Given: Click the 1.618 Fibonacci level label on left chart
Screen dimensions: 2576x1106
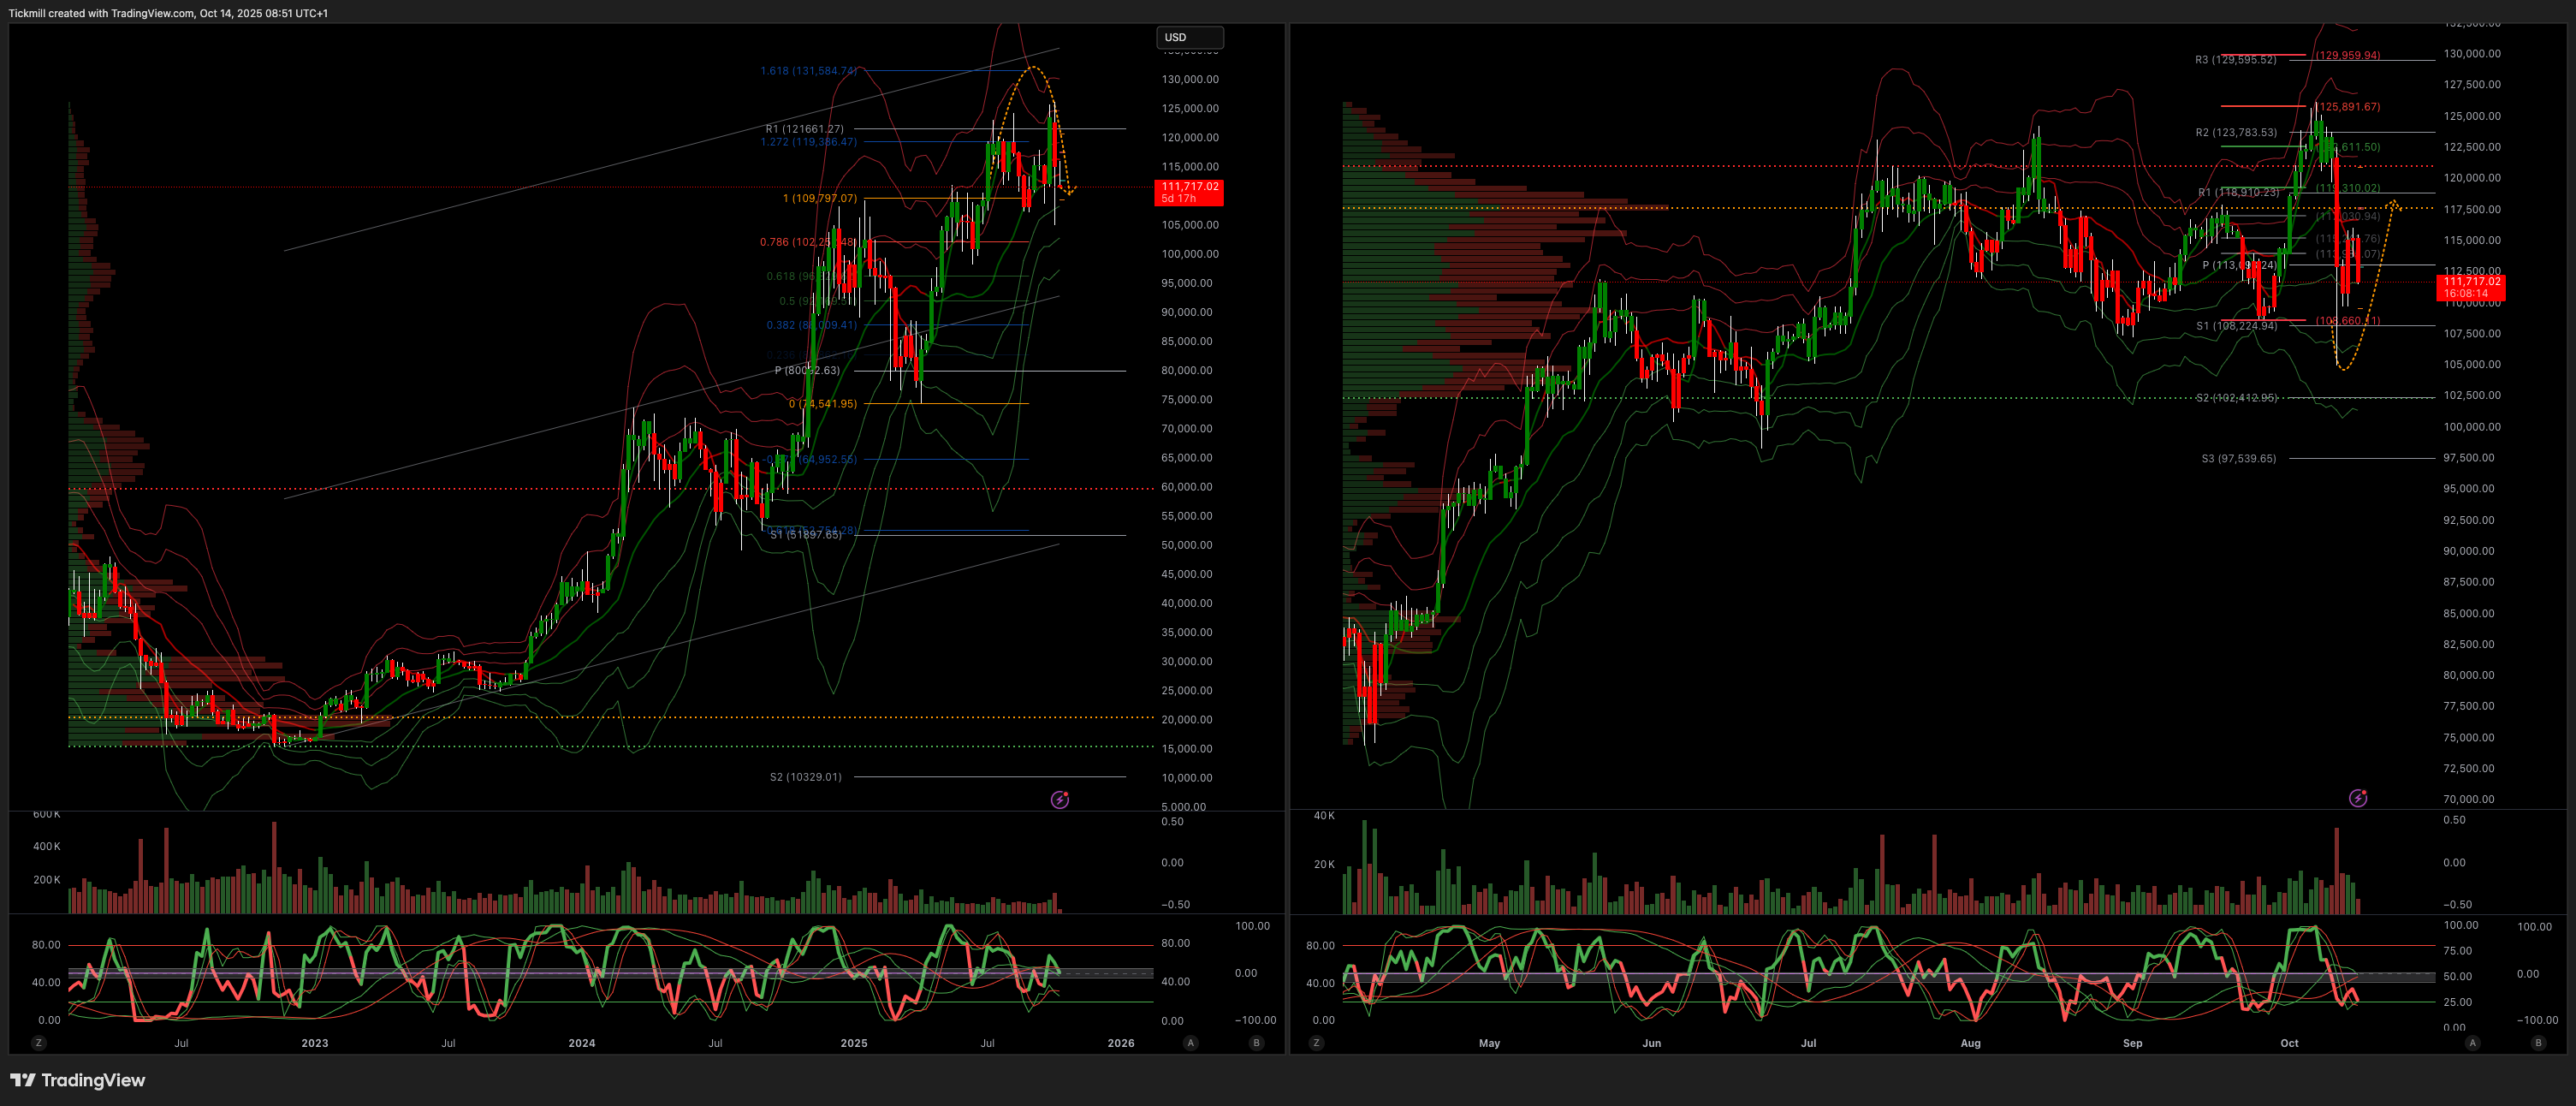Looking at the screenshot, I should pos(808,71).
